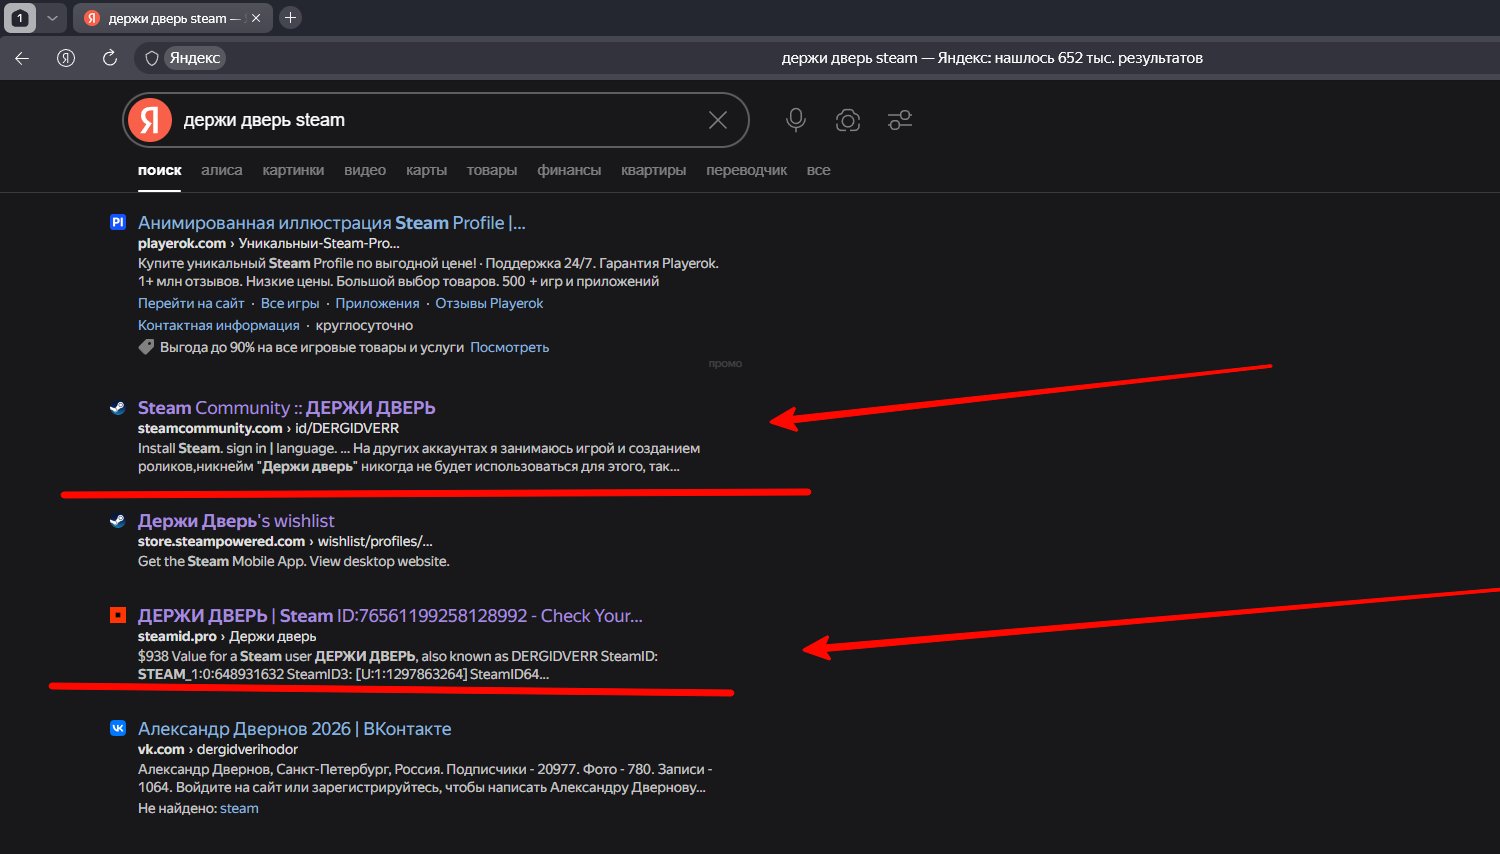Open a new browser tab with plus
1500x854 pixels.
290,18
